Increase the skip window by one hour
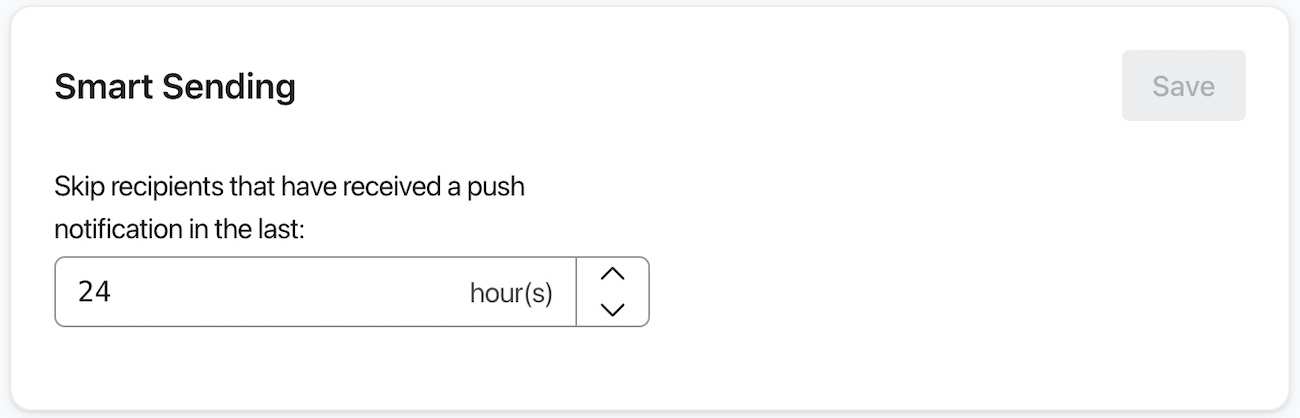This screenshot has width=1300, height=418. [x=613, y=274]
